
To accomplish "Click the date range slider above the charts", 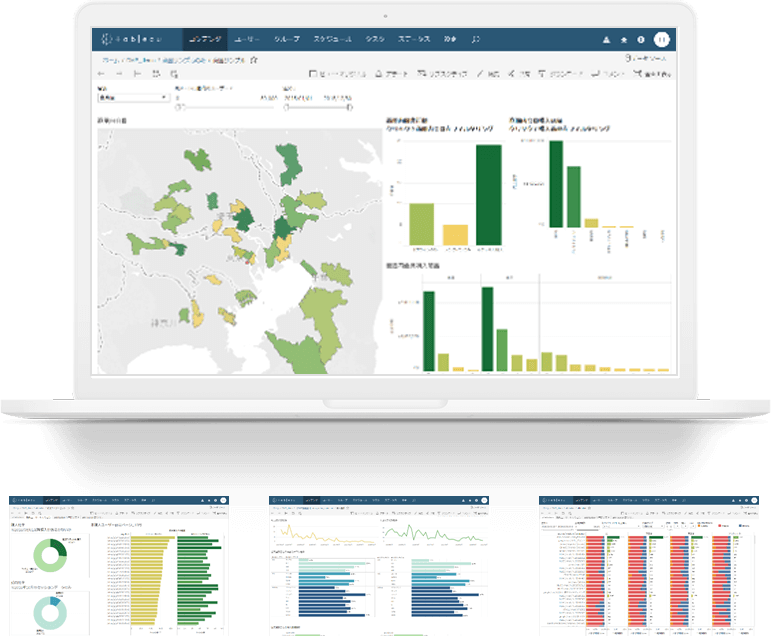I will (318, 106).
